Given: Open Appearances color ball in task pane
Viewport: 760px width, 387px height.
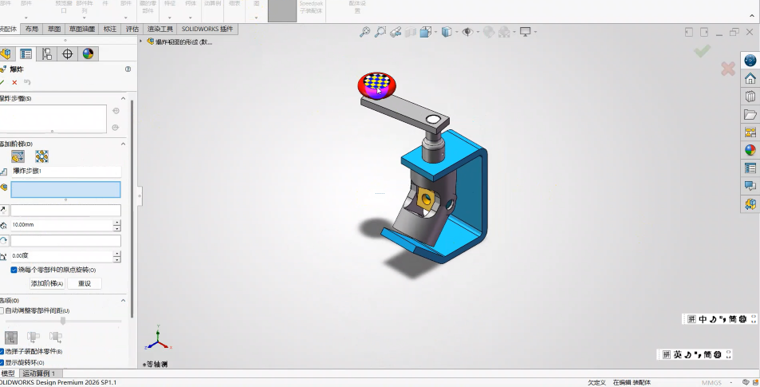Looking at the screenshot, I should click(x=750, y=150).
